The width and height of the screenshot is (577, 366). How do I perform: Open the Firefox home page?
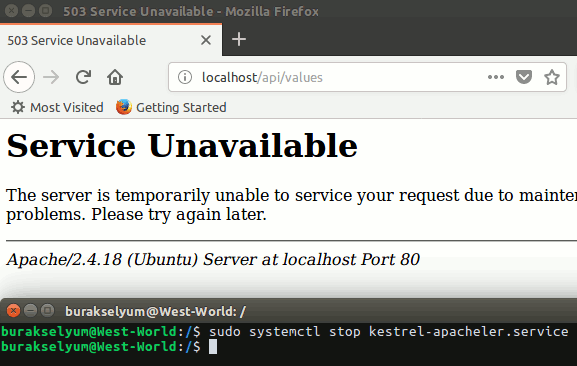click(115, 77)
